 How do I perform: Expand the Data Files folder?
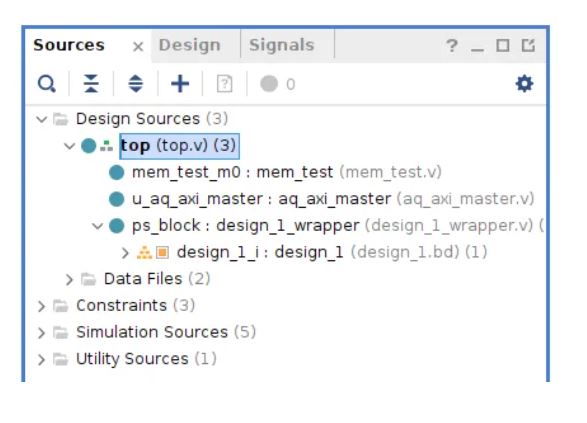pyautogui.click(x=69, y=280)
